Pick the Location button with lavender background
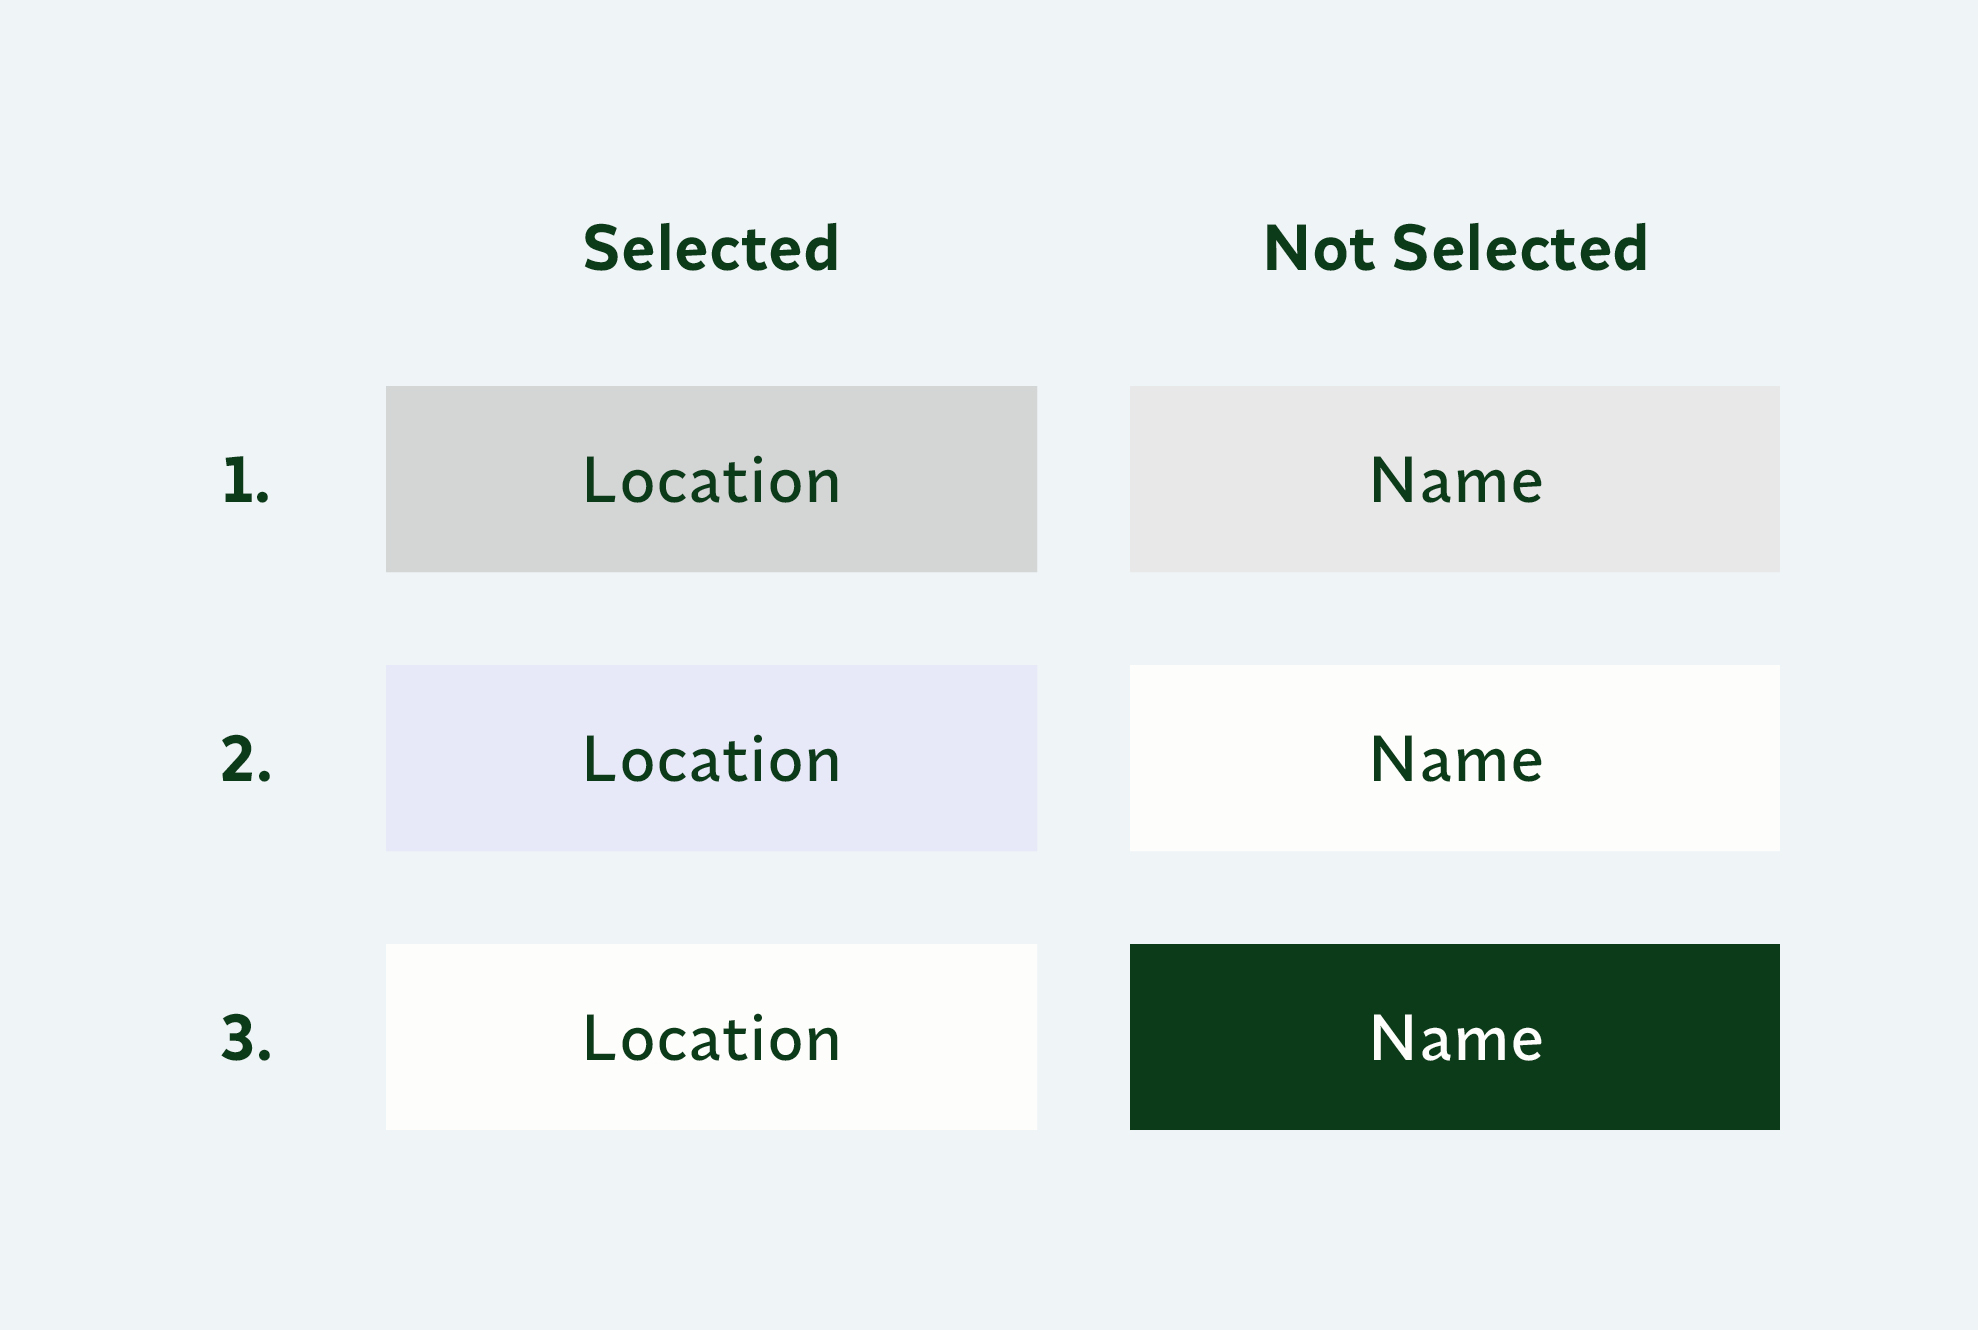The image size is (1979, 1330). click(711, 758)
